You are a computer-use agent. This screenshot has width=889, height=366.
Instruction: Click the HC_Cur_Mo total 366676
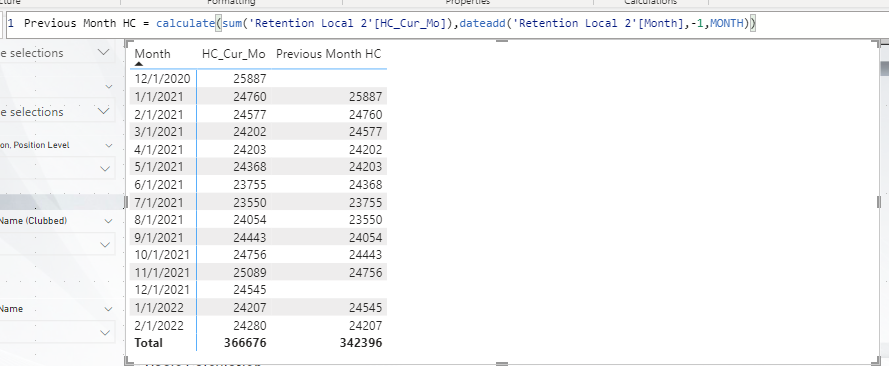pos(245,343)
